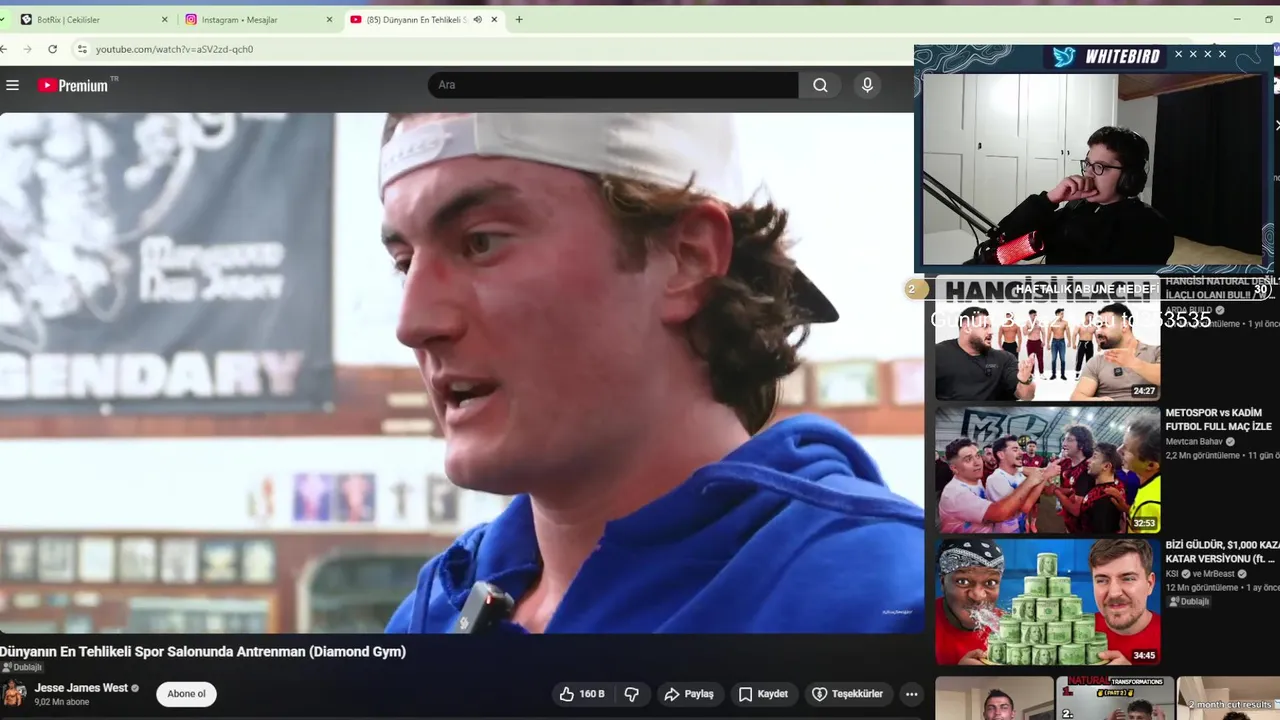This screenshot has width=1280, height=720.
Task: Click title 'METOSPOR vs KADİM FUTBOL FULL MAÇ İZLE'
Action: click(x=1219, y=420)
